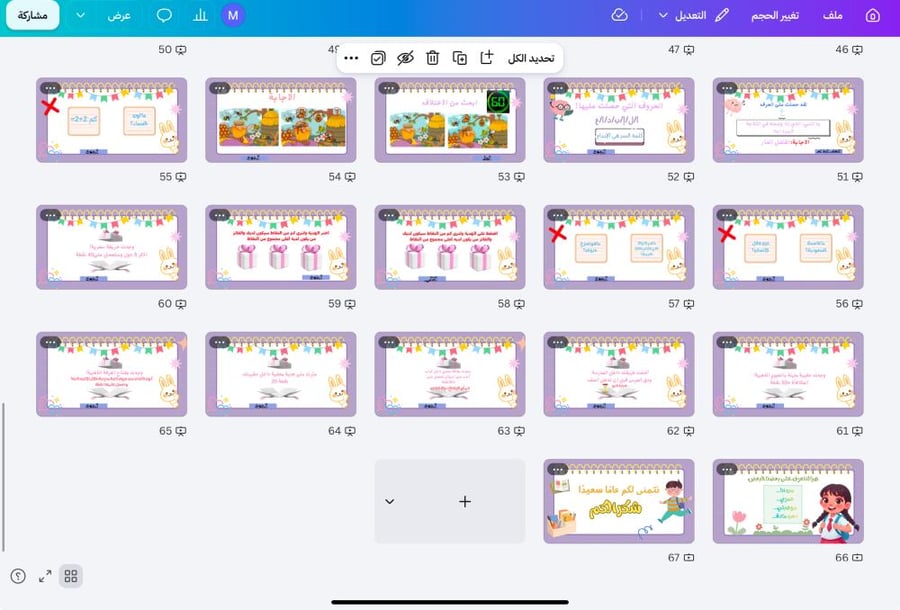Toggle select pages checkbox icon in toolbar

(x=378, y=58)
